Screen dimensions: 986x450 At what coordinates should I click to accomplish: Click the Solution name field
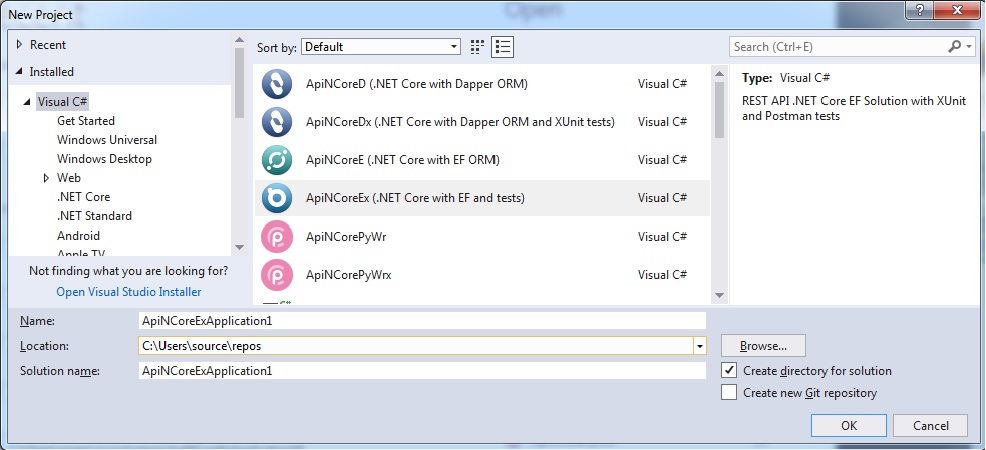tap(423, 371)
